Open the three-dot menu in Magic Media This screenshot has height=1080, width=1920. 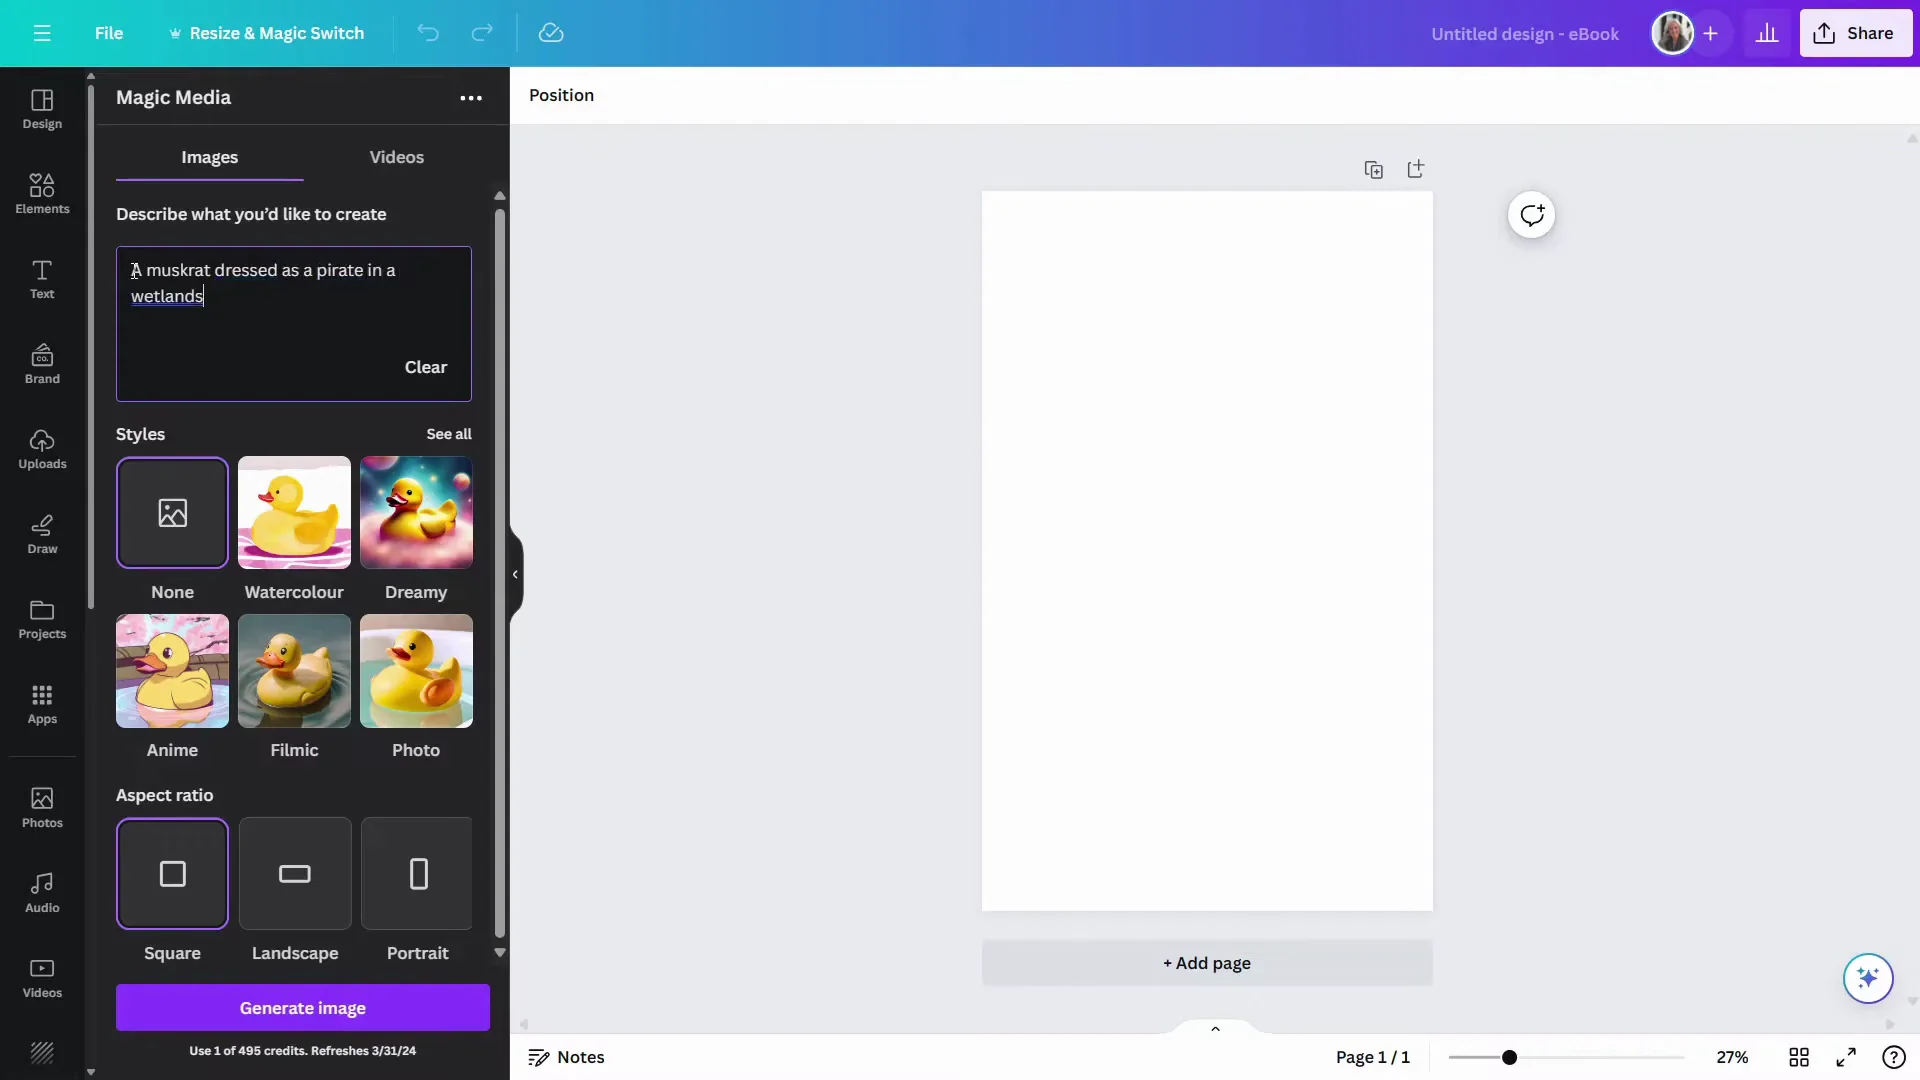tap(471, 98)
